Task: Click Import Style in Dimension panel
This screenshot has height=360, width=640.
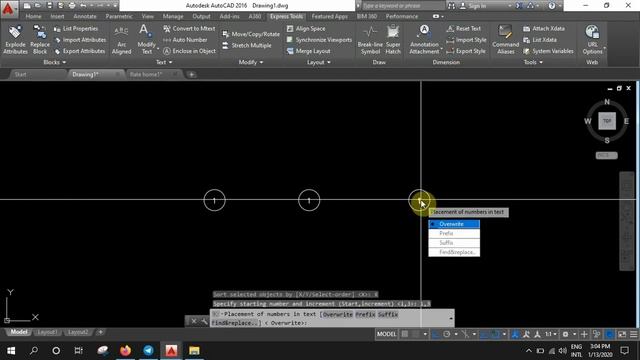Action: pyautogui.click(x=466, y=40)
